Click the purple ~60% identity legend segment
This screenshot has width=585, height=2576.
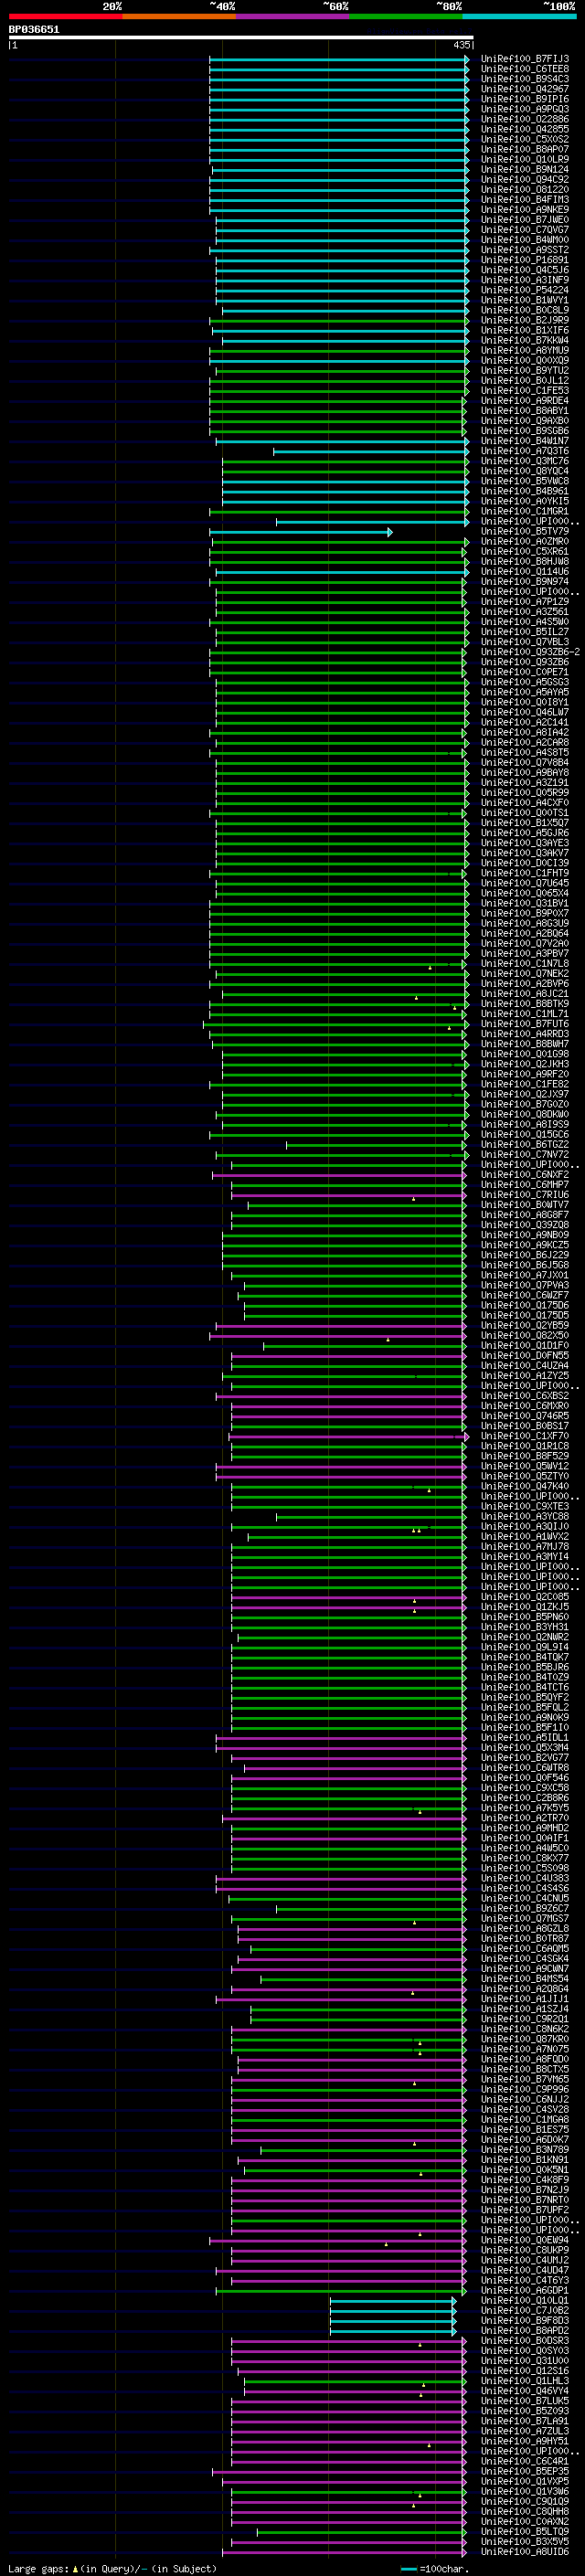pyautogui.click(x=292, y=16)
